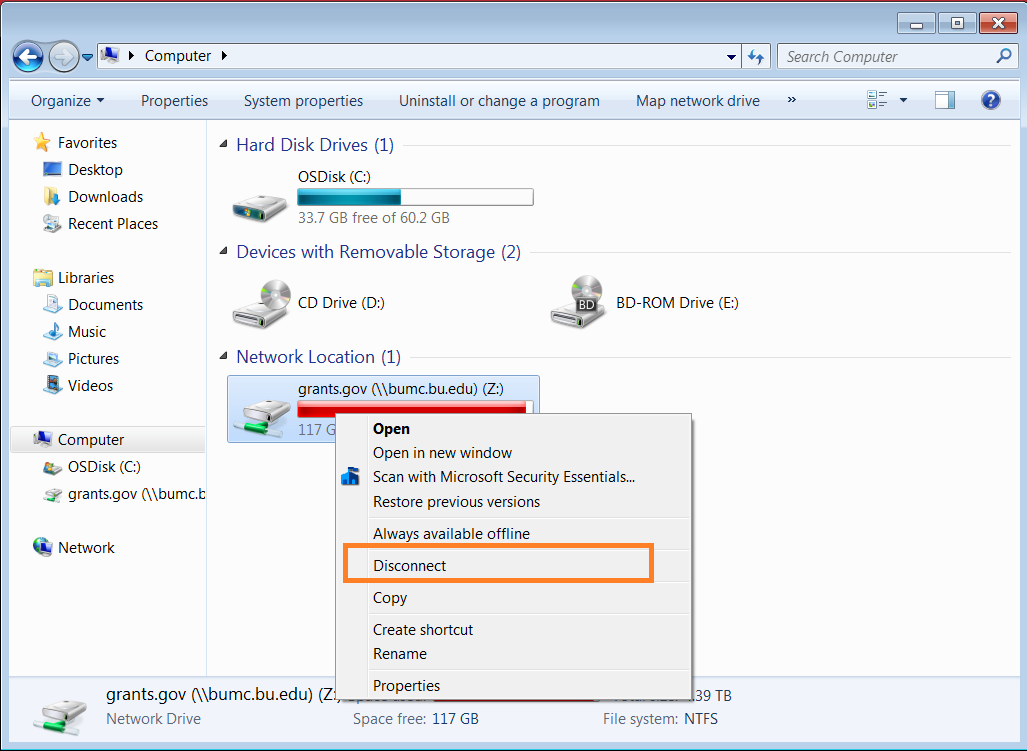Click the Change your view icon
The width and height of the screenshot is (1027, 751).
click(877, 100)
